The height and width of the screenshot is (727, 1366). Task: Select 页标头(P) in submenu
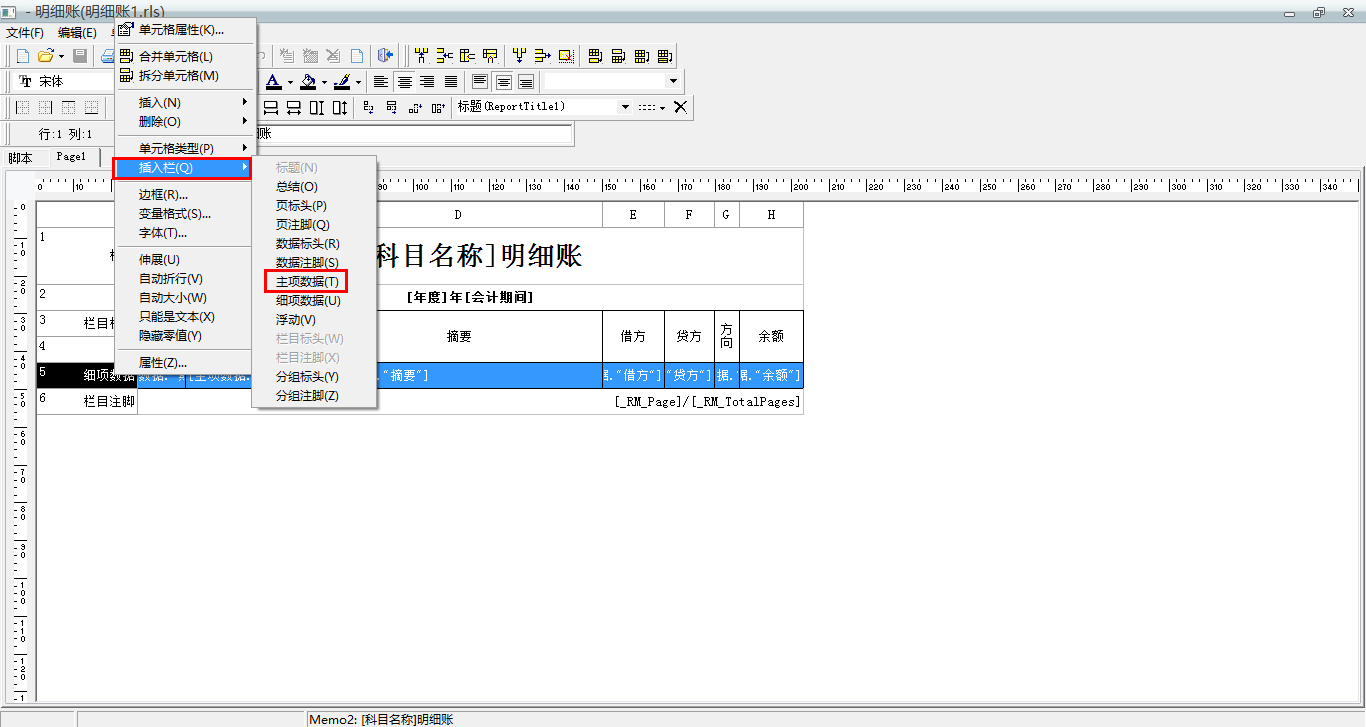coord(313,206)
